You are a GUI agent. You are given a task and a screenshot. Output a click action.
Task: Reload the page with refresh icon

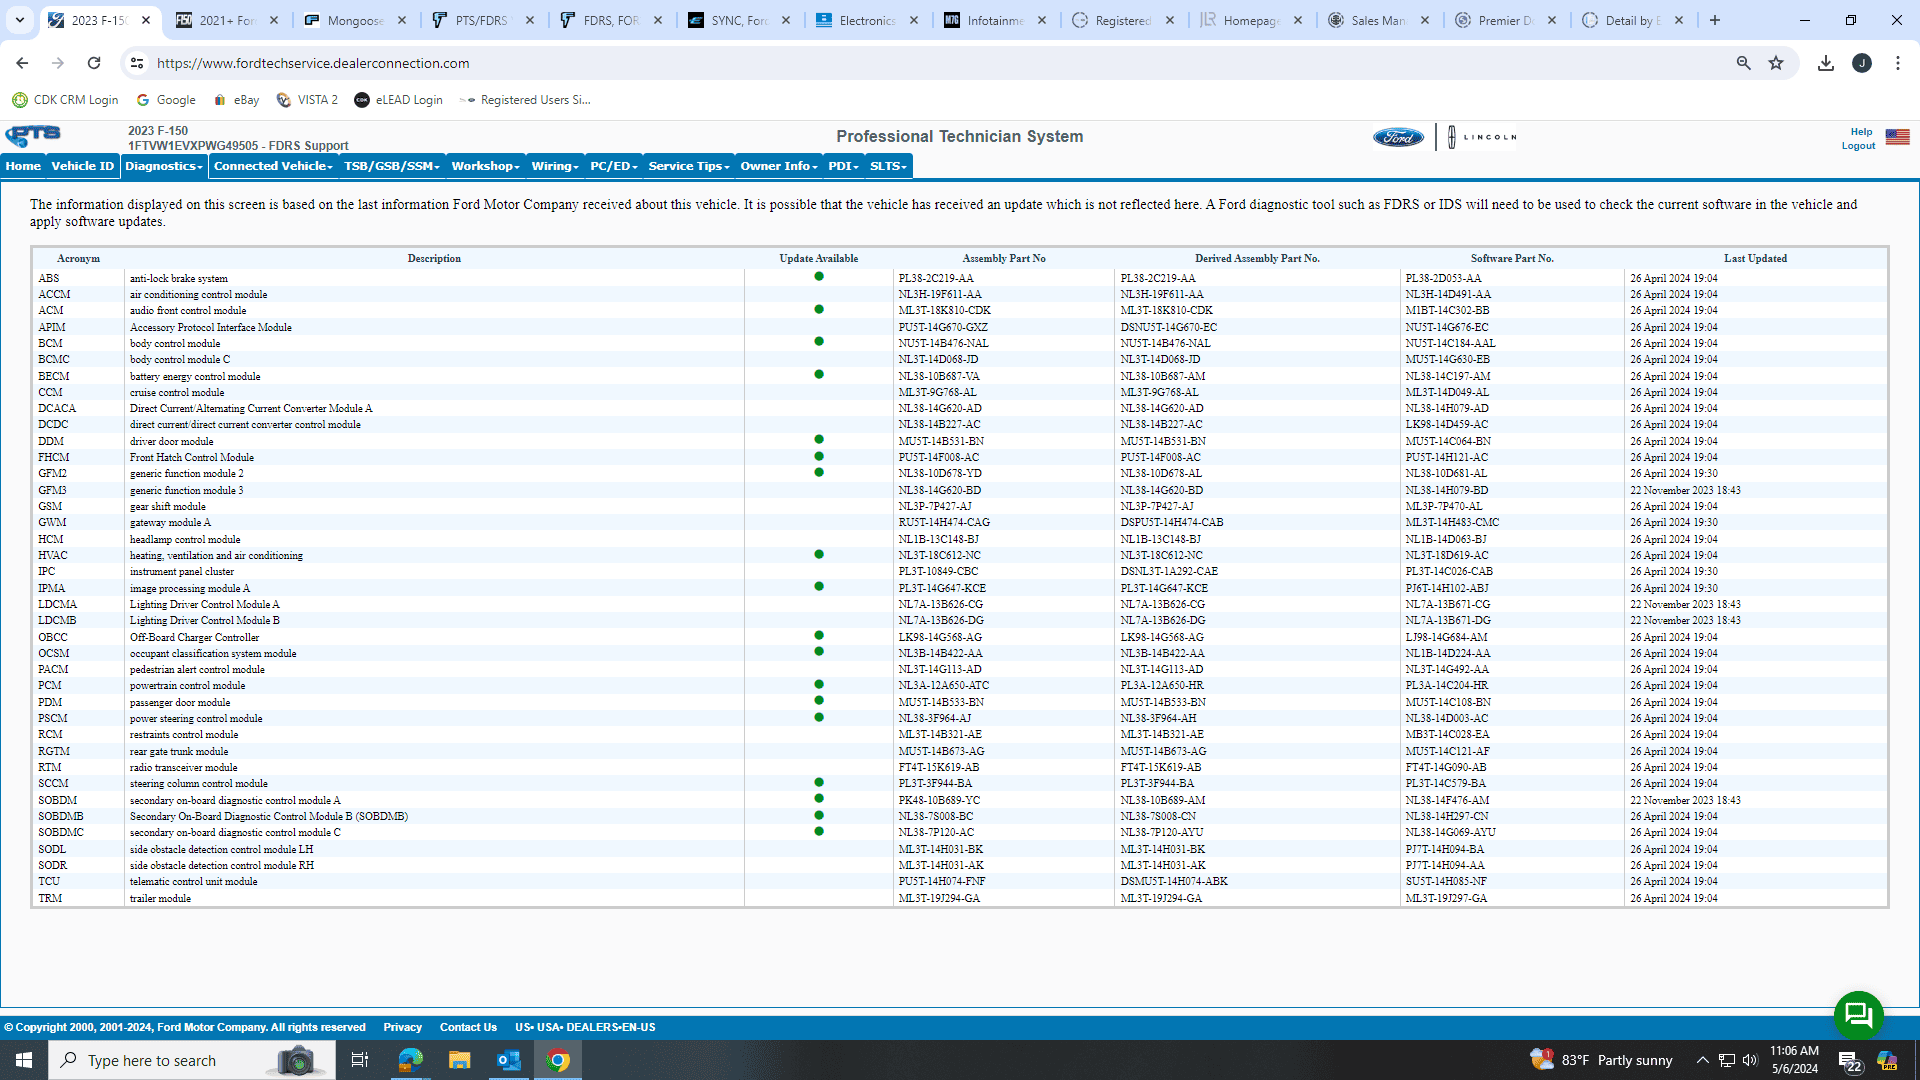[94, 63]
